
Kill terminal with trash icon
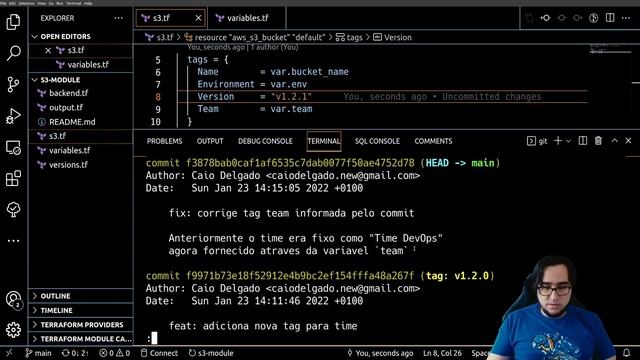pos(598,141)
